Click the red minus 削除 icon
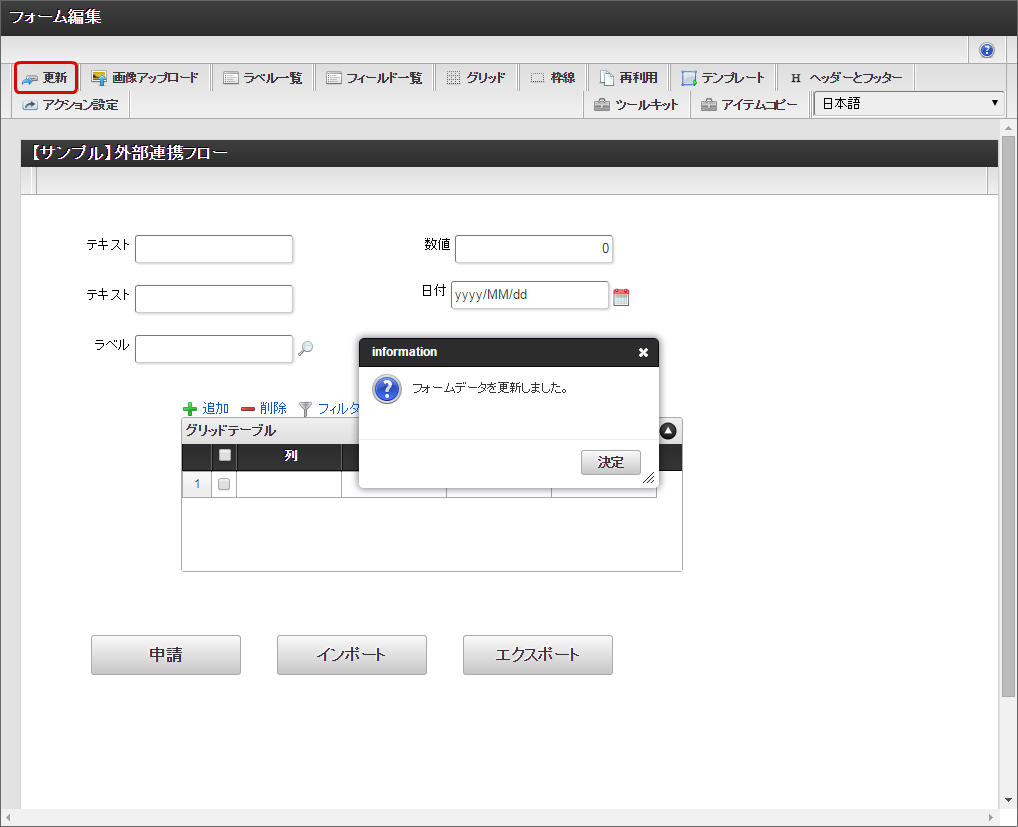 (248, 409)
